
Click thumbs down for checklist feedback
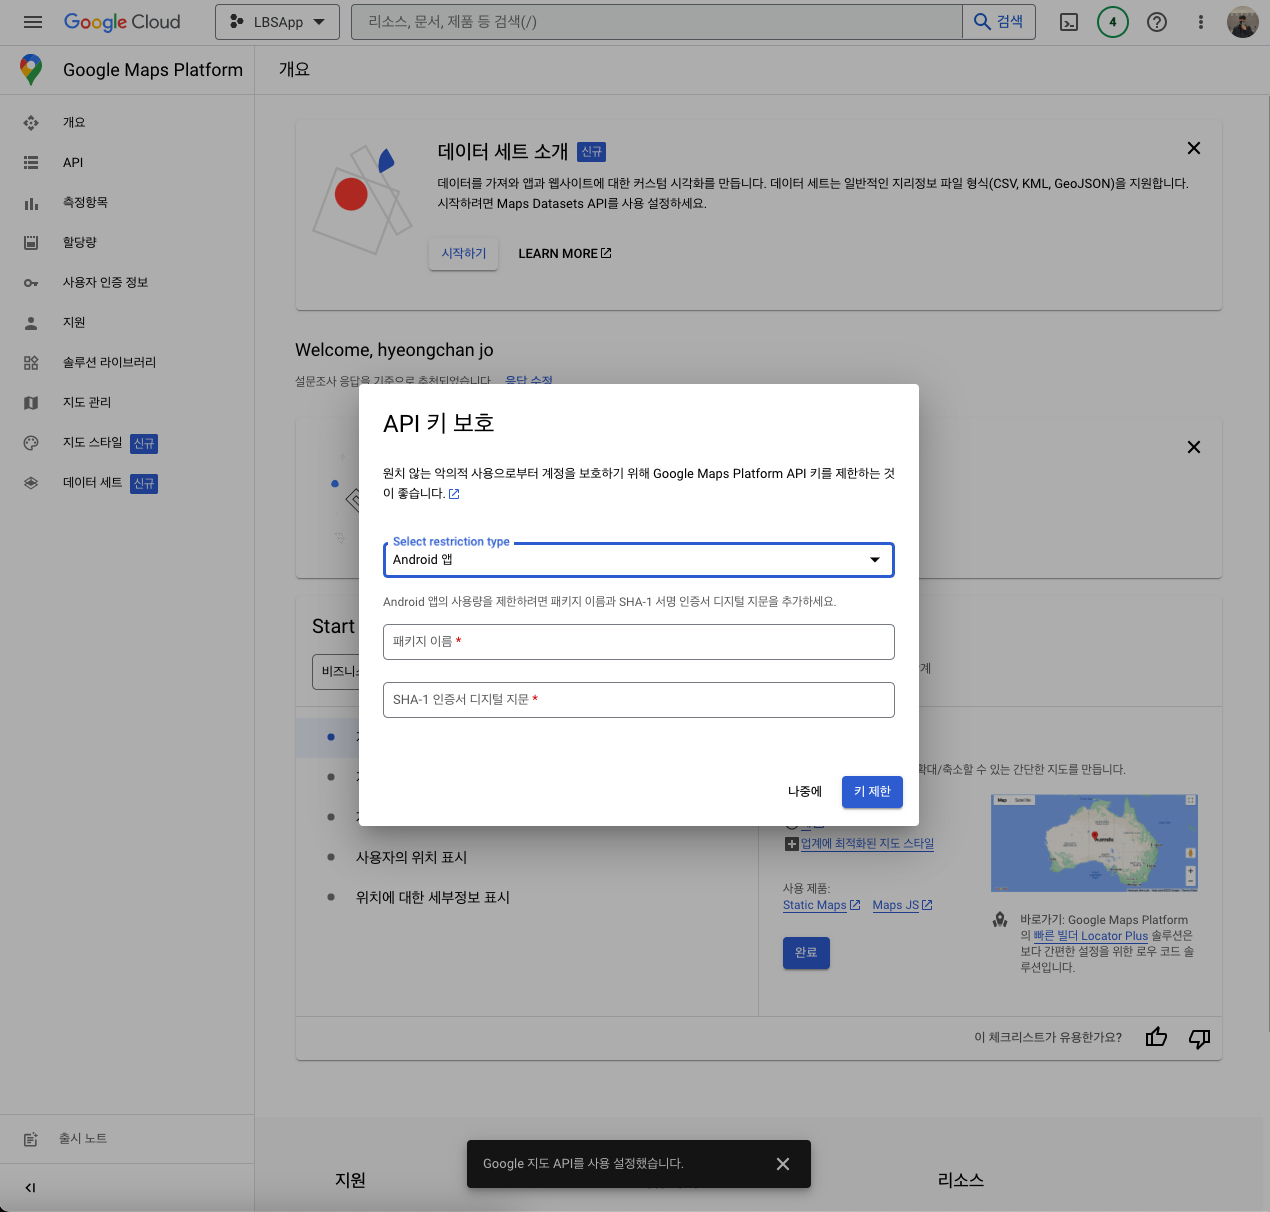(1199, 1038)
